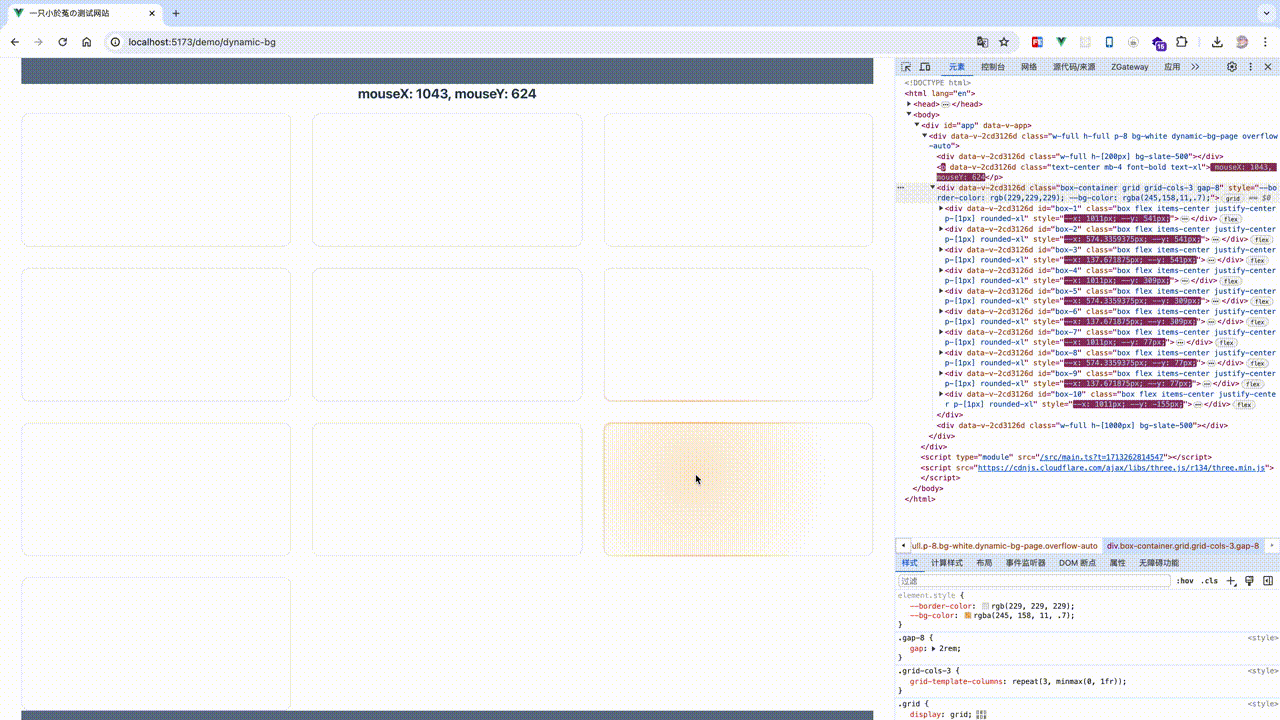This screenshot has height=720, width=1280.
Task: Open DevTools settings gear
Action: (1232, 67)
